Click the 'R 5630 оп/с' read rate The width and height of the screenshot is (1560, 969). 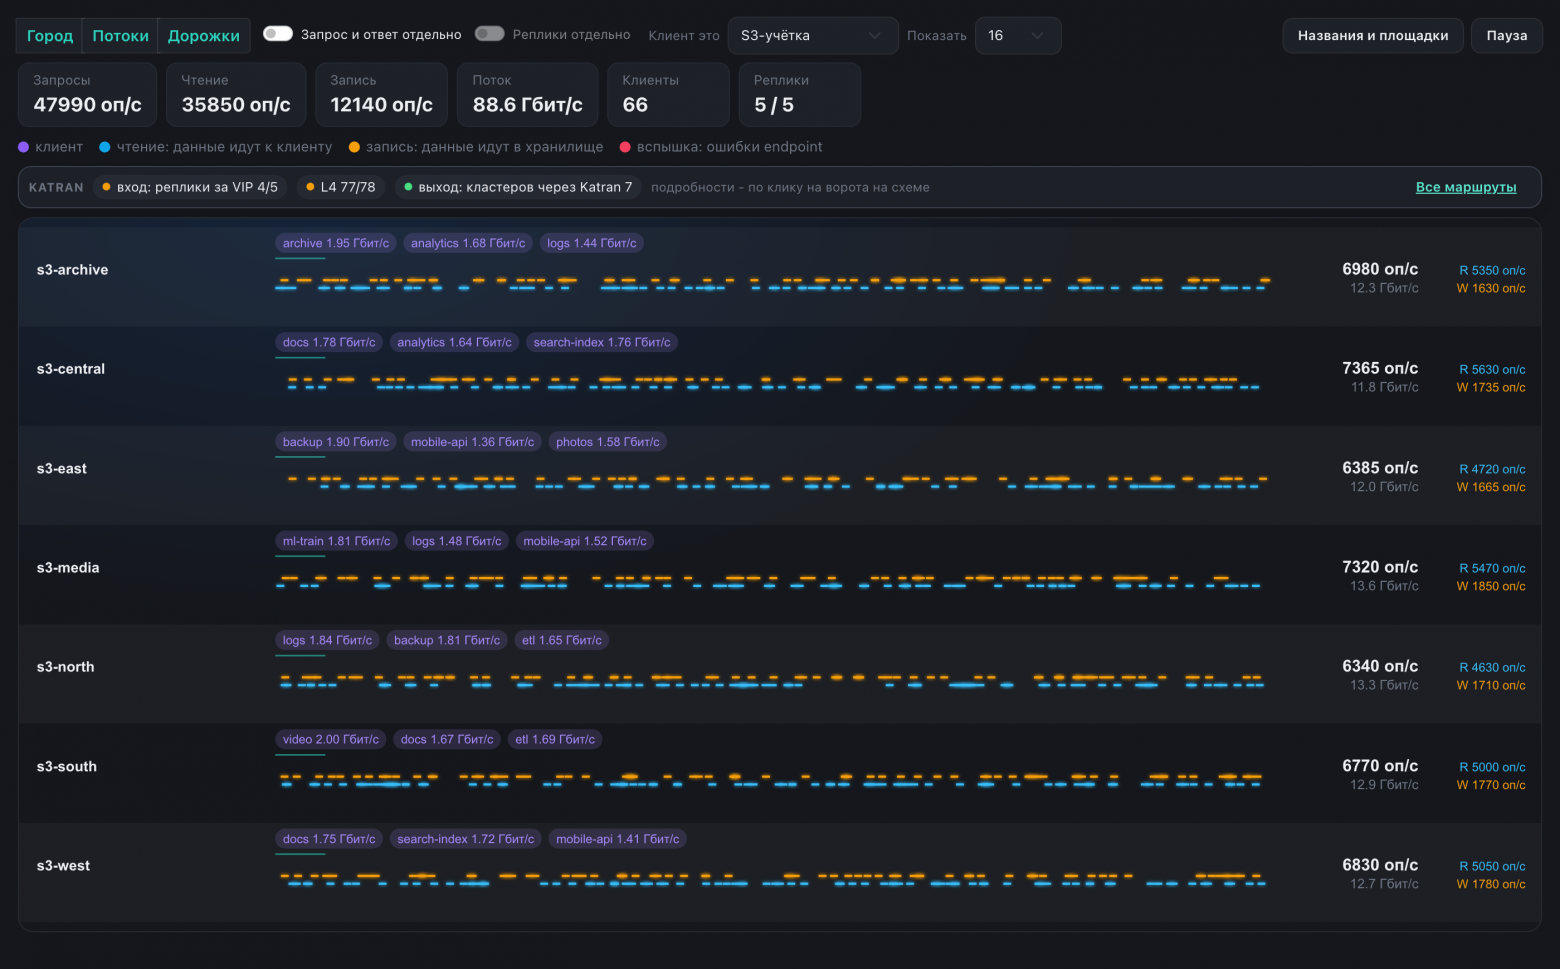pos(1492,370)
